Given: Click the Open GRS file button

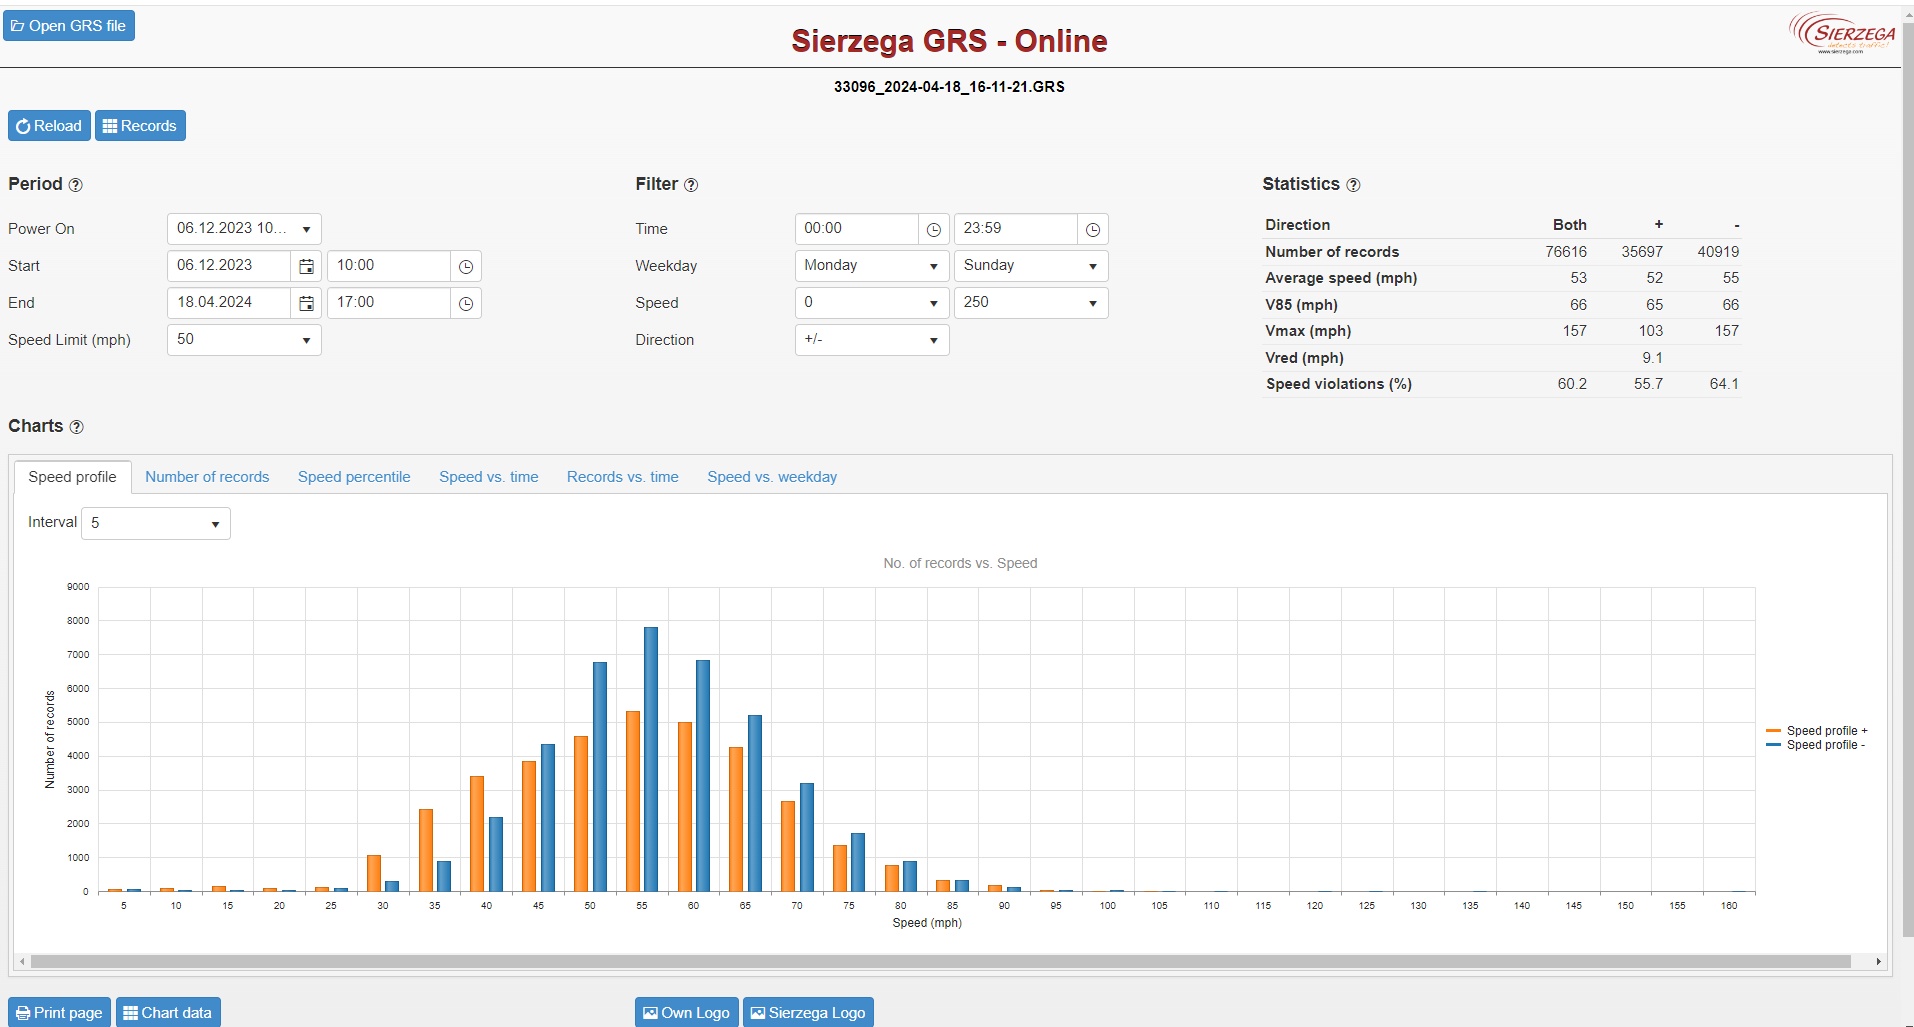Looking at the screenshot, I should click(69, 26).
